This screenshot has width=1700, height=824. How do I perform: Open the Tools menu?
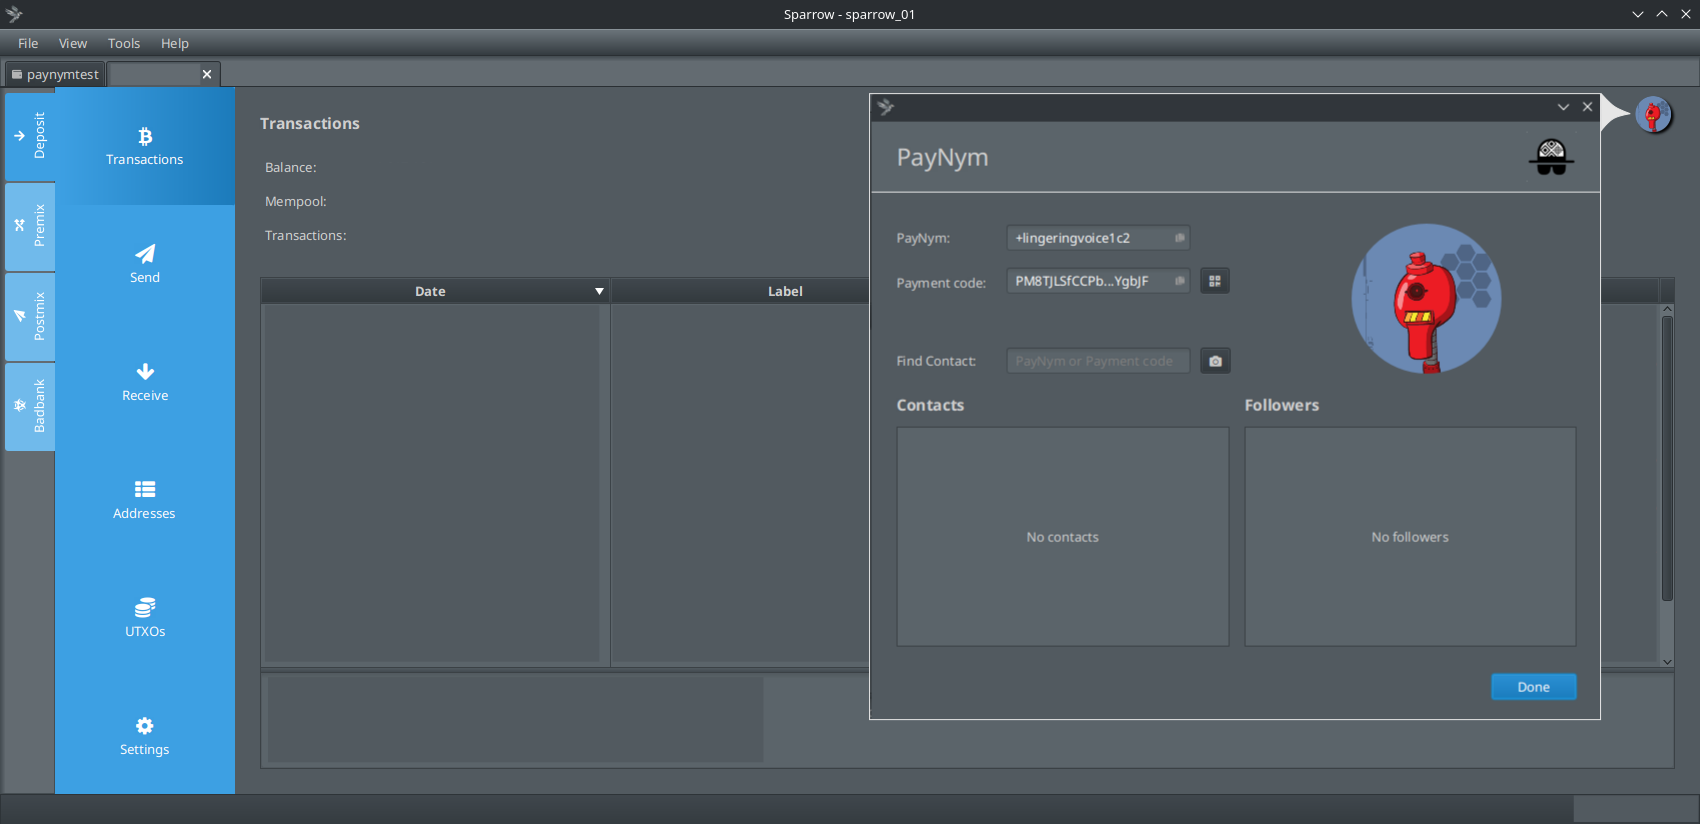pos(124,43)
